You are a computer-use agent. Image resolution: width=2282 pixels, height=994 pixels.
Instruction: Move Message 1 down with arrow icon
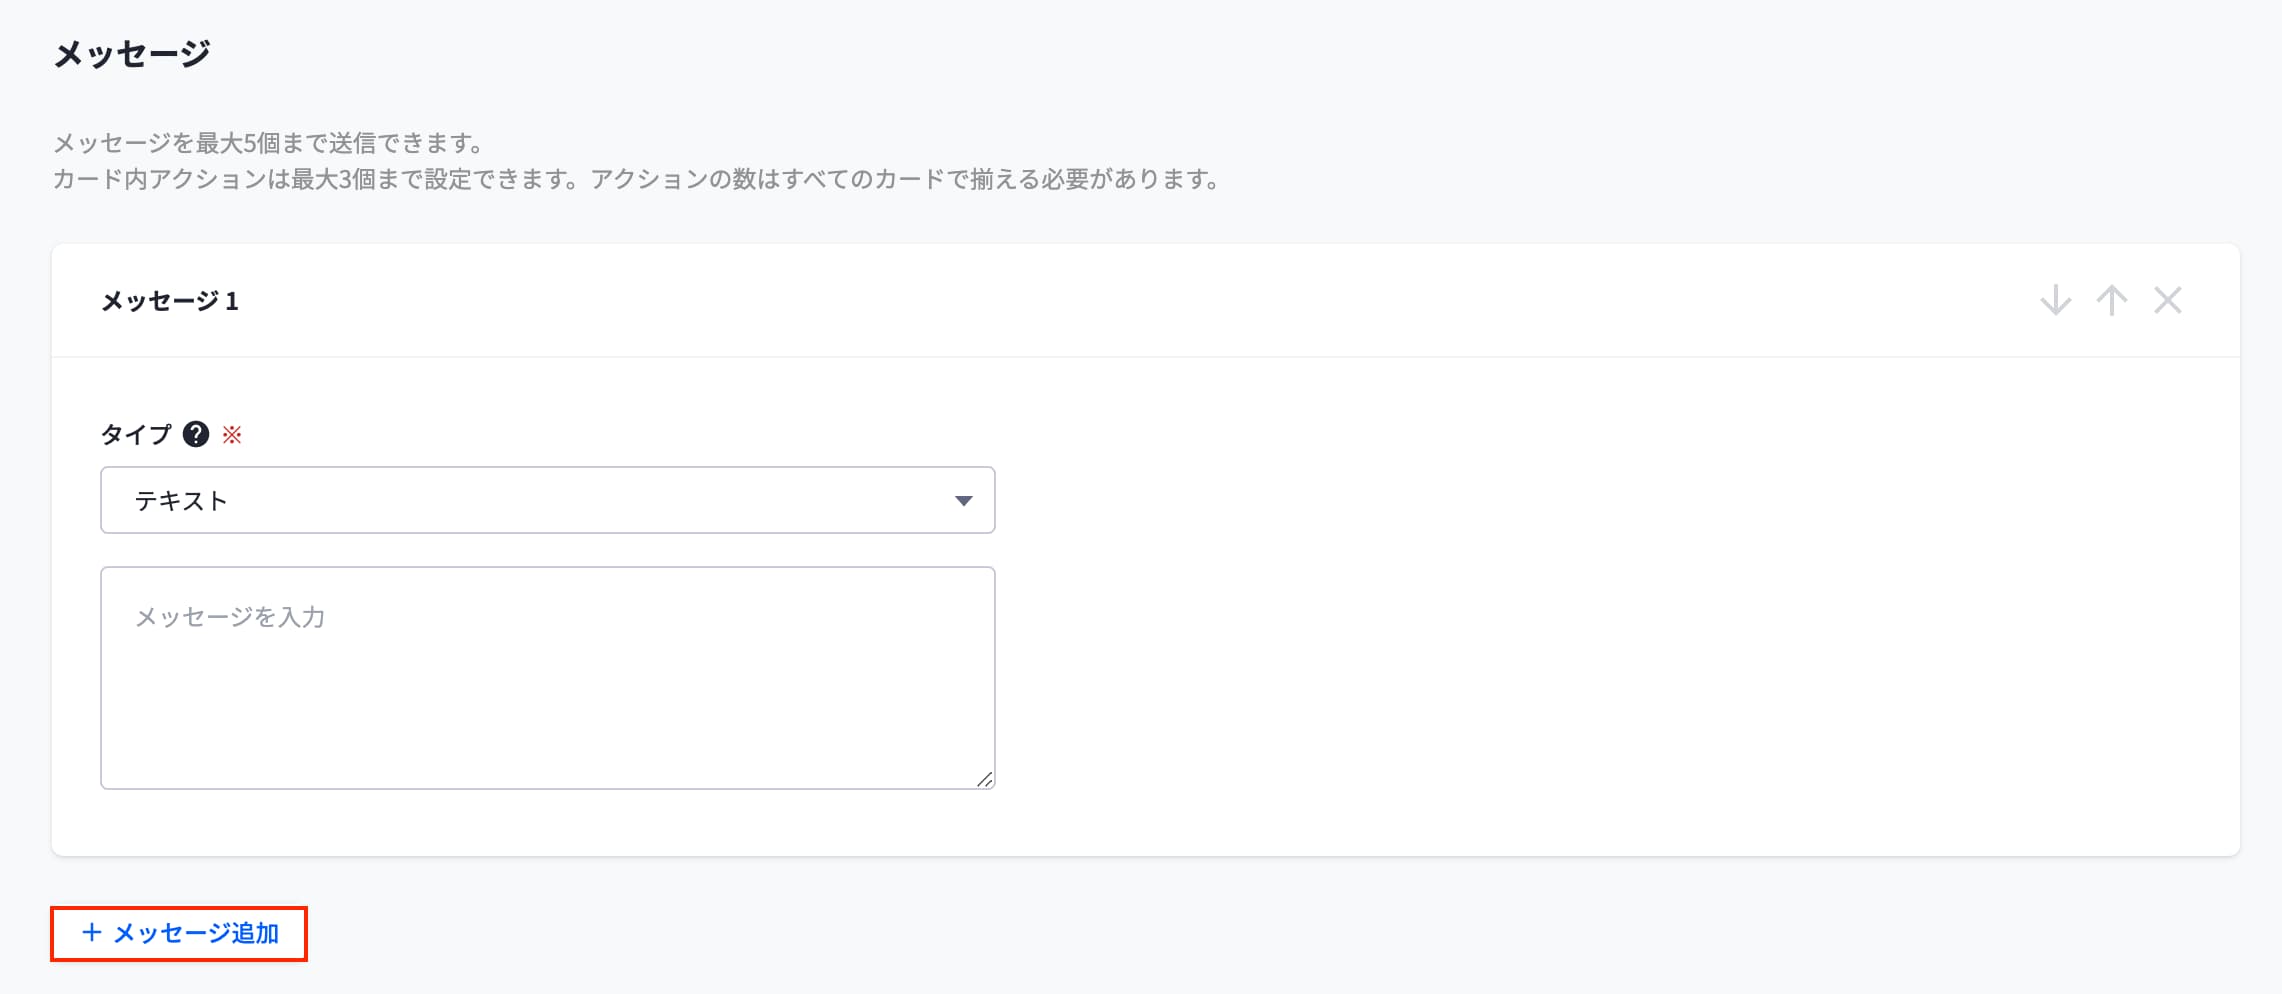(x=2055, y=300)
